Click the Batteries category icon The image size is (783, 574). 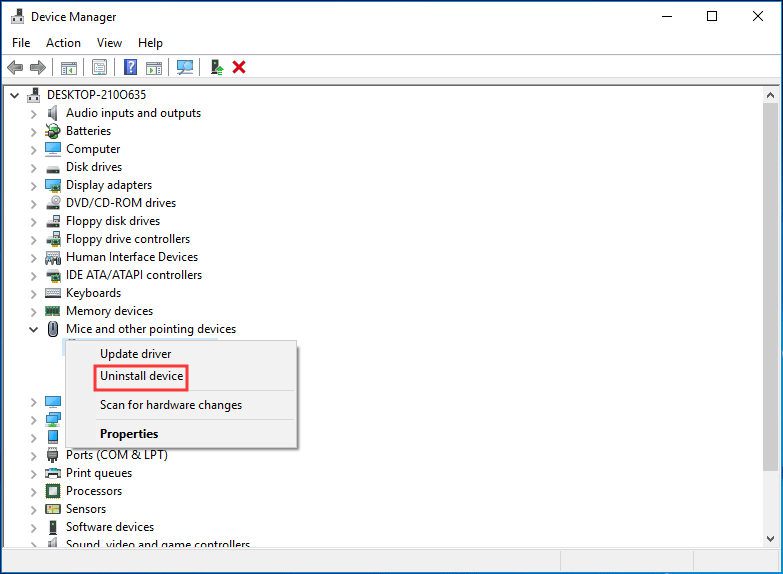(52, 131)
